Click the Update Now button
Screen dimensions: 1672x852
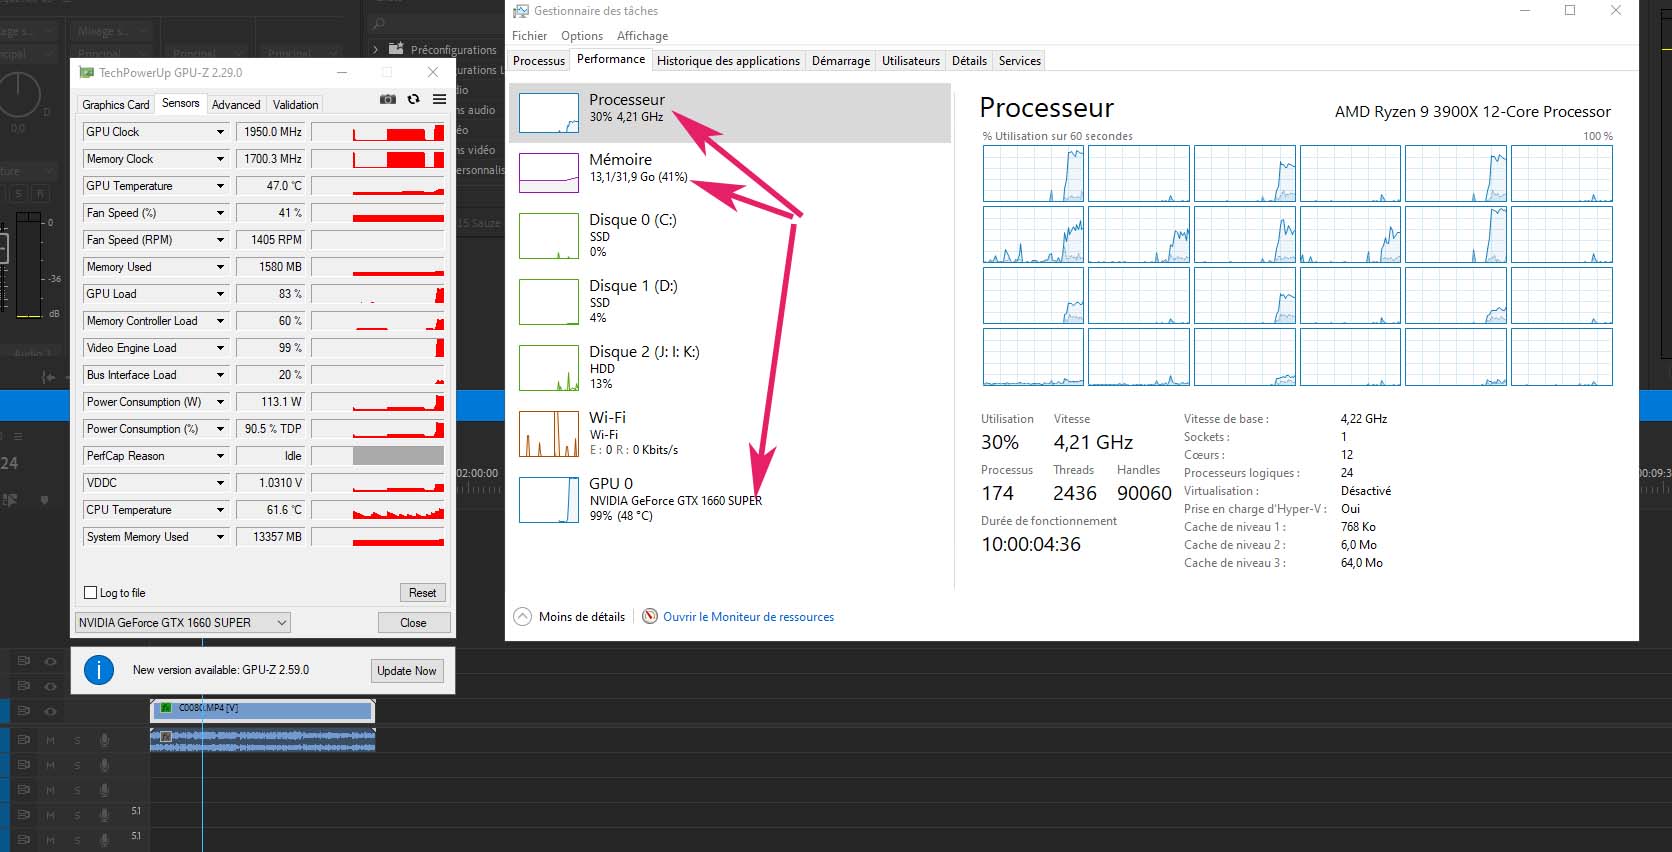[406, 670]
